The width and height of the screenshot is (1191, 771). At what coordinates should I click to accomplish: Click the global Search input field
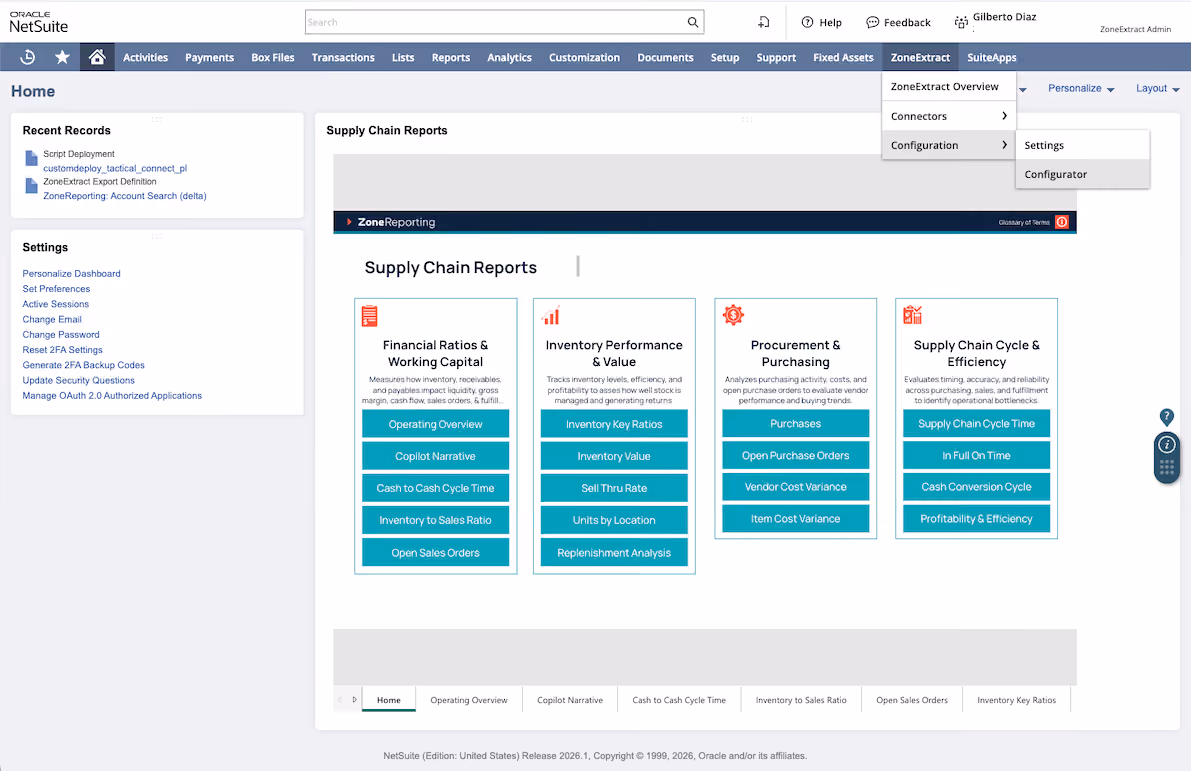(x=494, y=22)
